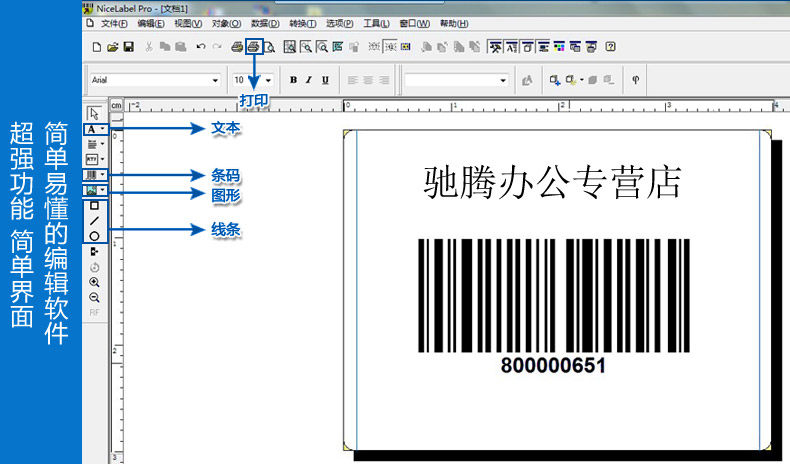
Task: Undo the last action
Action: (201, 47)
